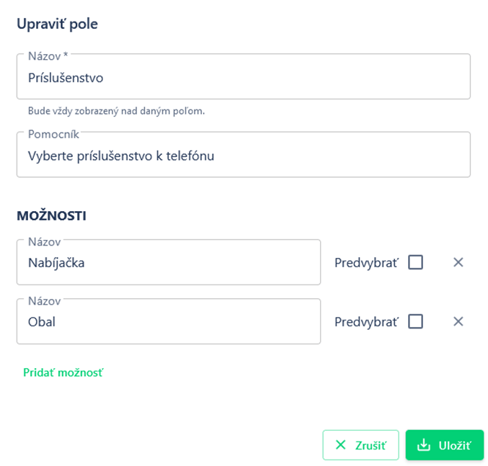The image size is (488, 466).
Task: Focus the Názov field containing Príslušenstvo
Action: 243,77
